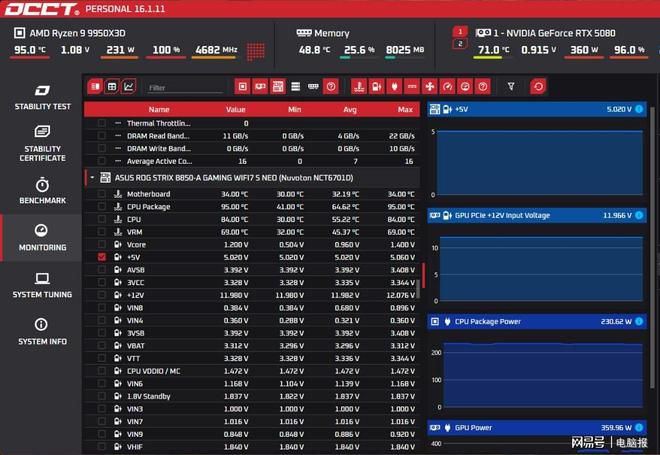Screen dimensions: 660x455
Task: Toggle the current sensor type filter
Action: point(412,87)
